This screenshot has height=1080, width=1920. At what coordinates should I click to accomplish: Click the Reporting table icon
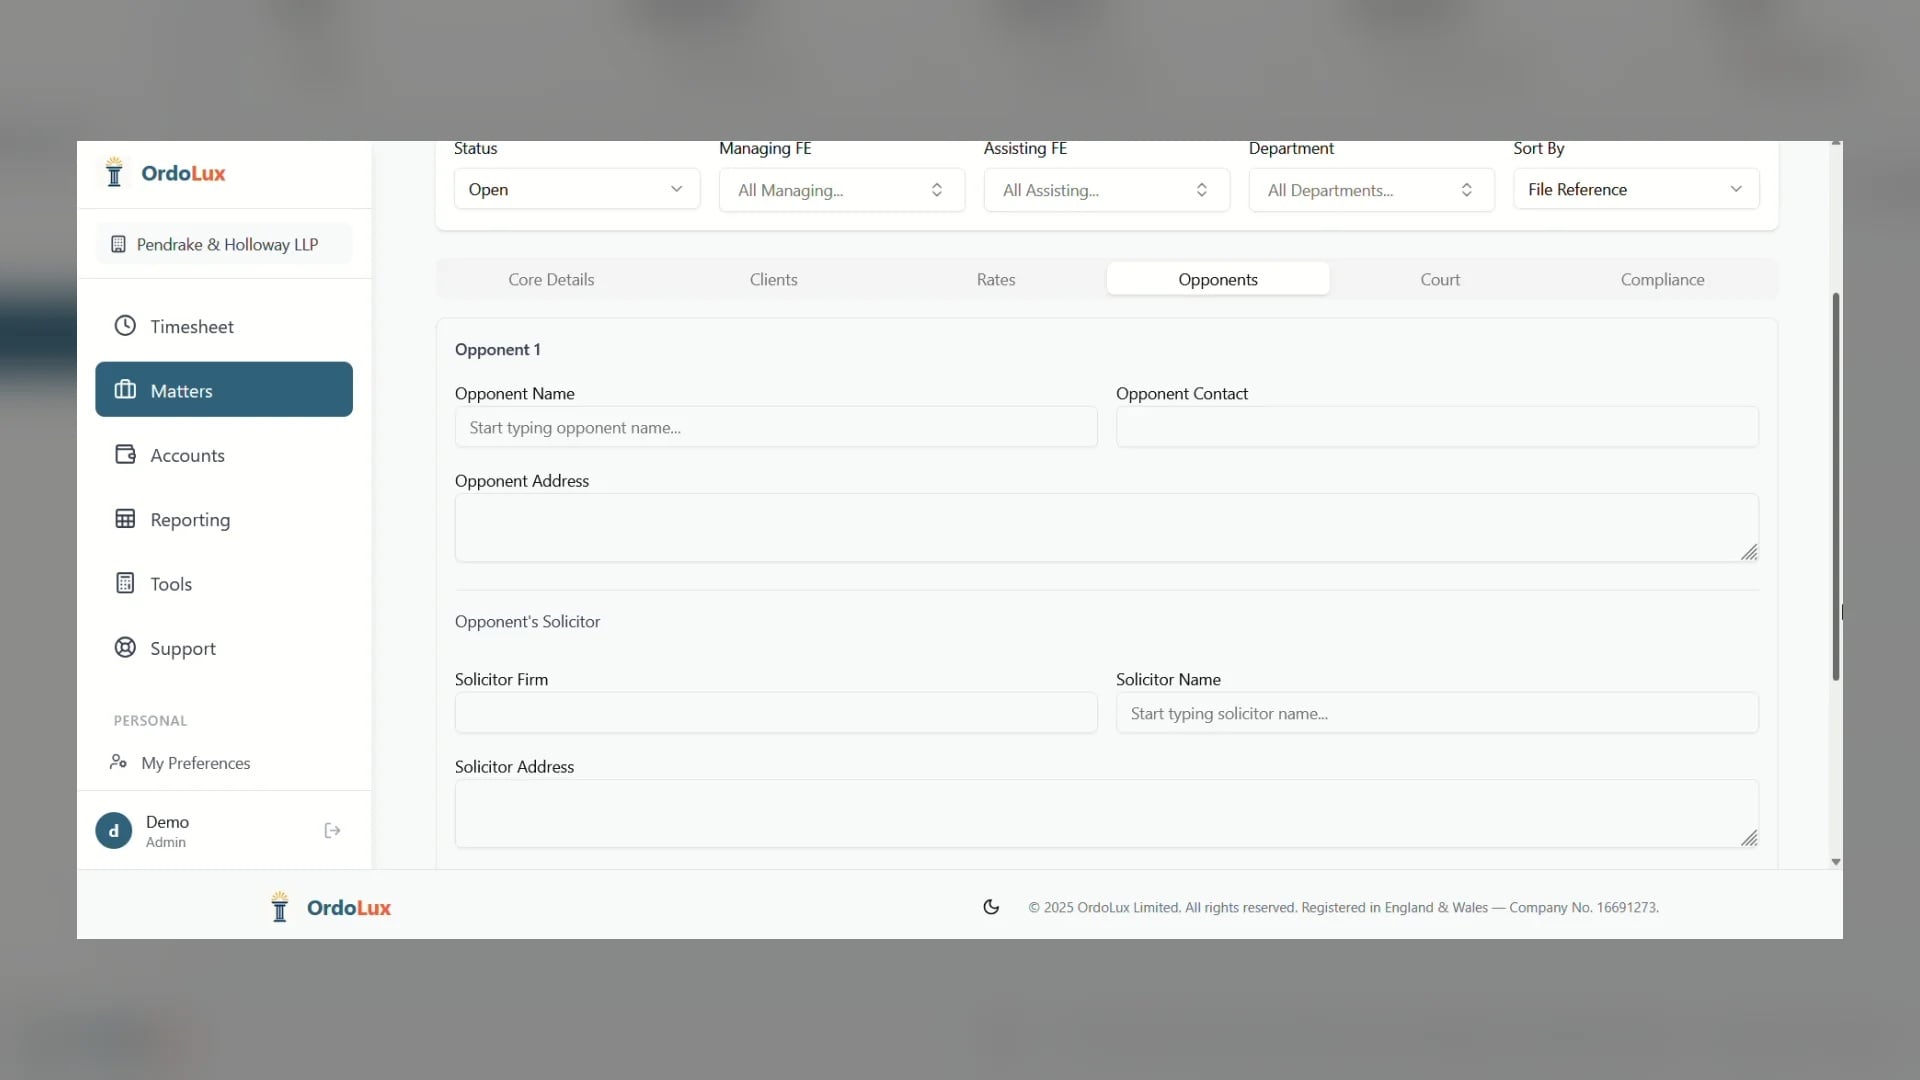pos(125,519)
